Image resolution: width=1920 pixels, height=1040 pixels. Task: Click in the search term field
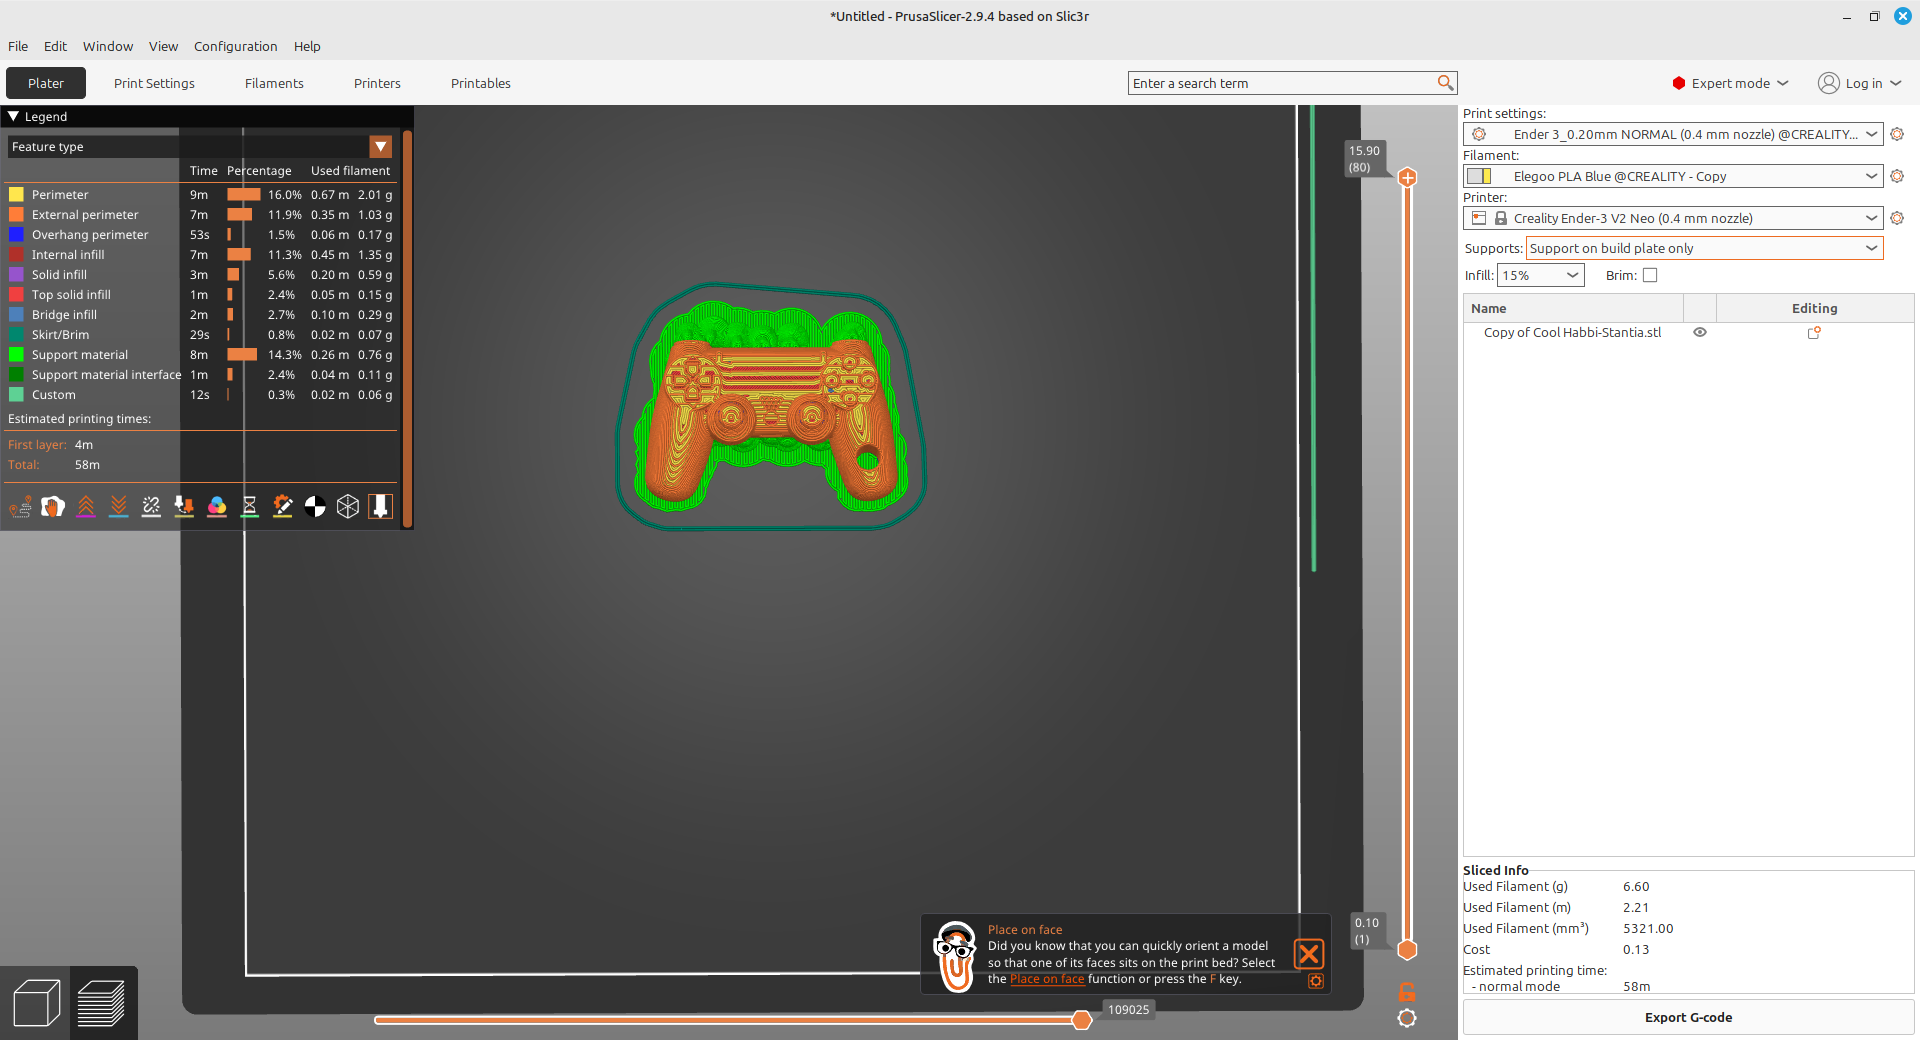coord(1282,83)
